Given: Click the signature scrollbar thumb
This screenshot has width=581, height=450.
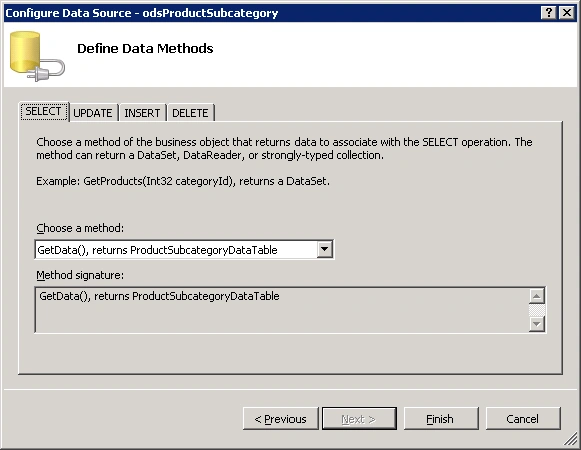Looking at the screenshot, I should pos(537,310).
